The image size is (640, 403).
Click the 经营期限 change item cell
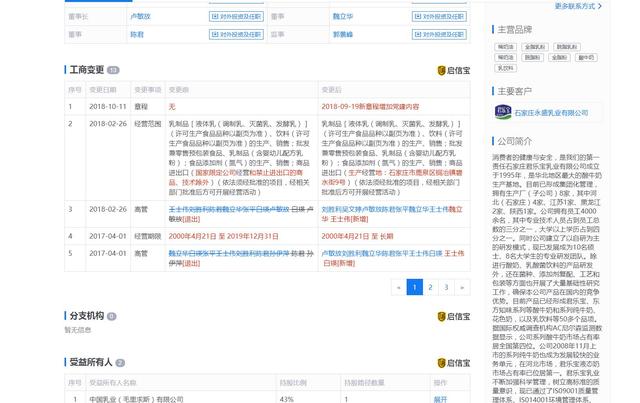point(148,236)
